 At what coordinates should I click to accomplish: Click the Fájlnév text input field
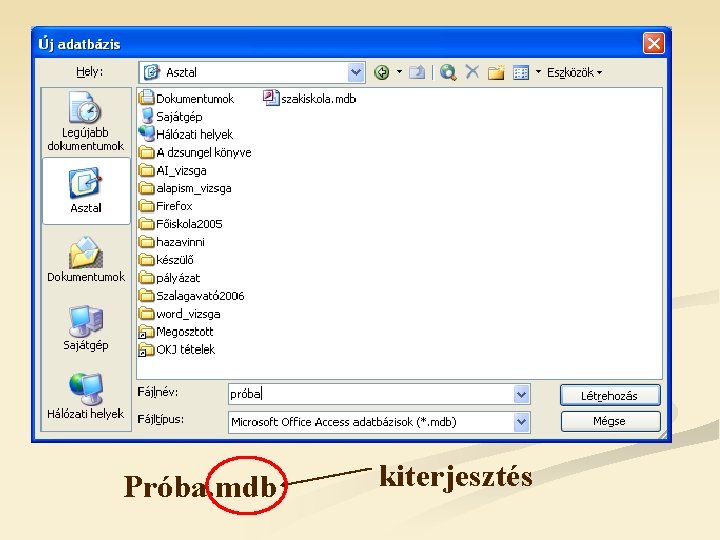click(371, 394)
